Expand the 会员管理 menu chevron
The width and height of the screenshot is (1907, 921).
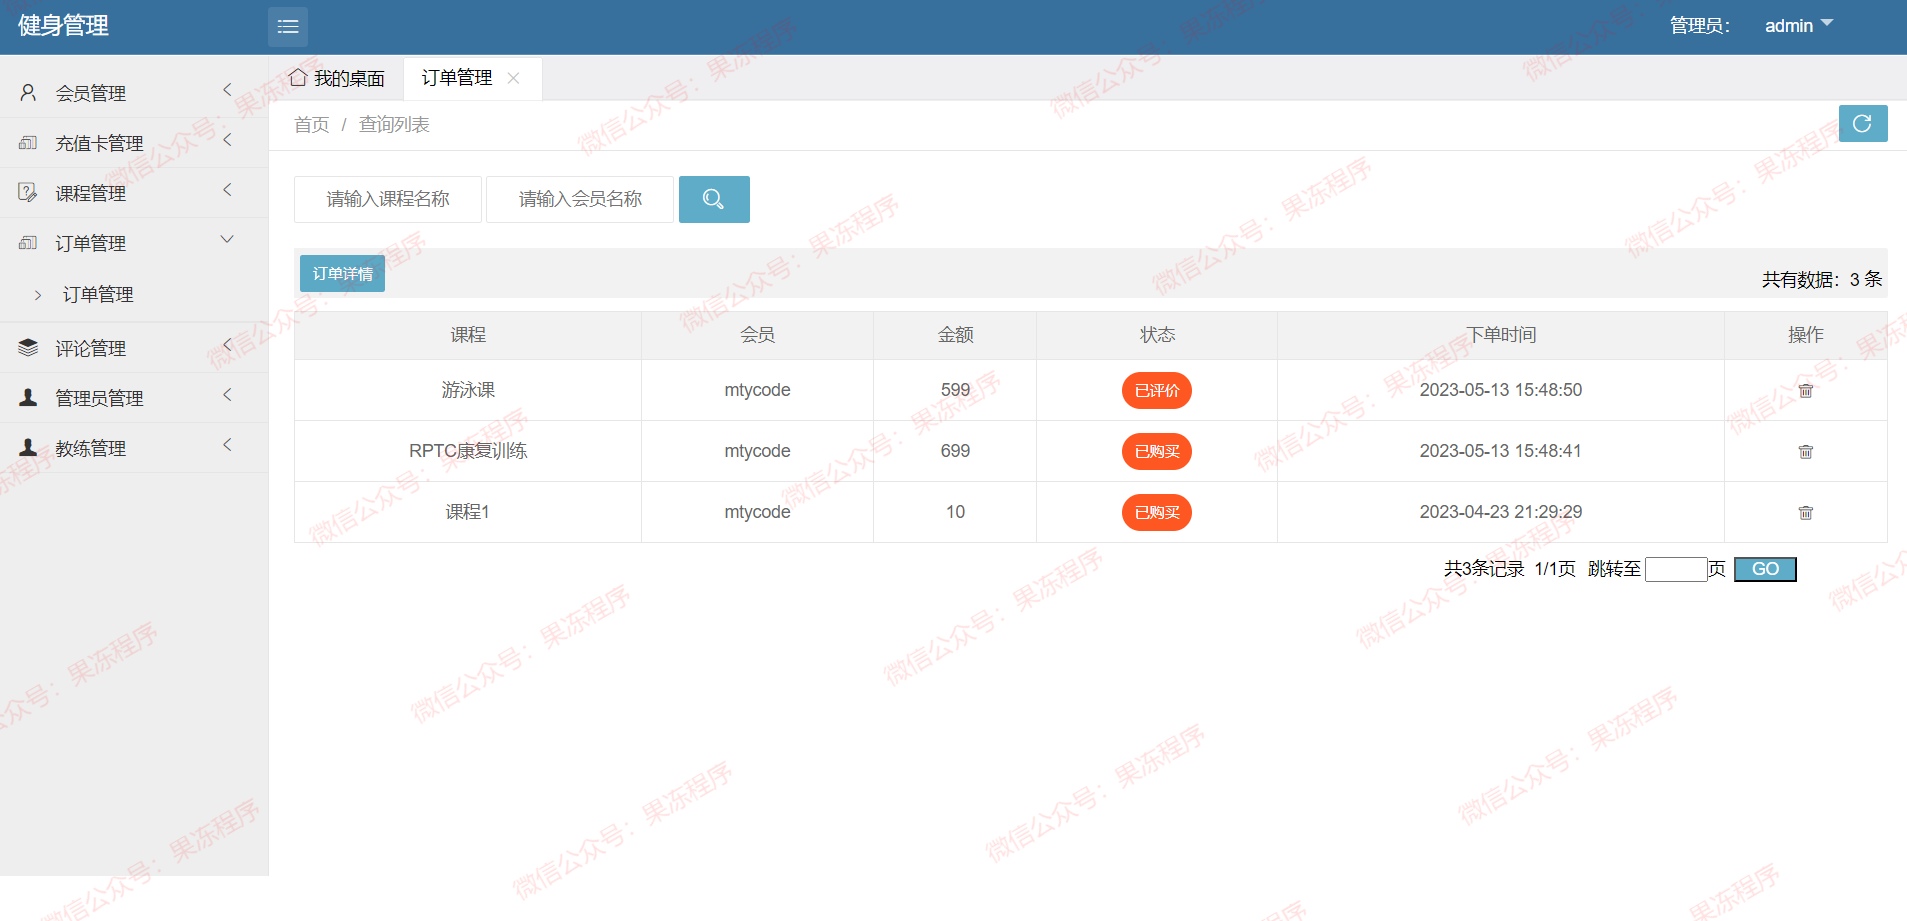coord(227,90)
